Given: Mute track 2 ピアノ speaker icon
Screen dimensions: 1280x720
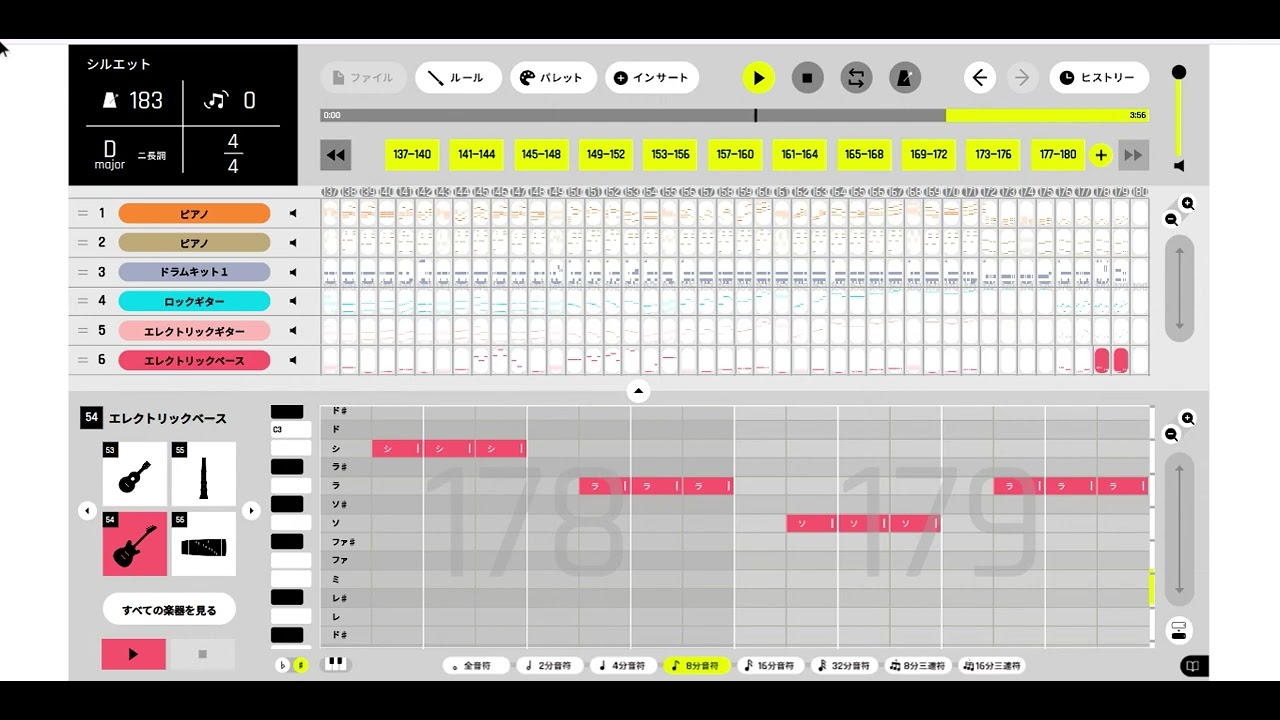Looking at the screenshot, I should 293,242.
